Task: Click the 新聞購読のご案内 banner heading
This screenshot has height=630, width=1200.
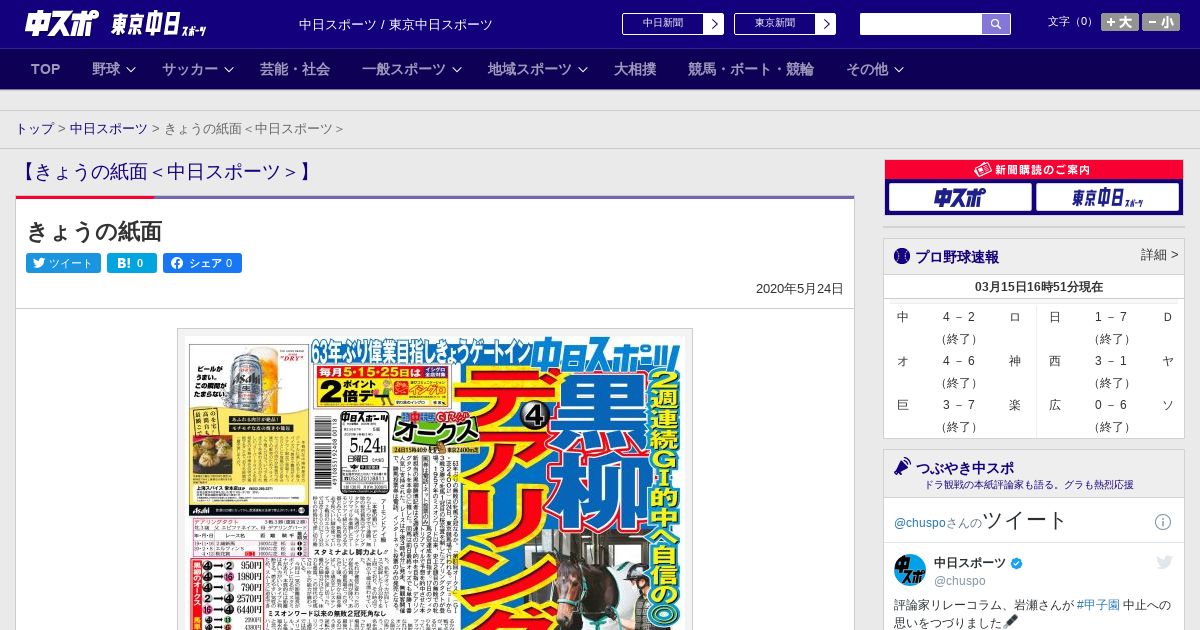Action: 1033,170
